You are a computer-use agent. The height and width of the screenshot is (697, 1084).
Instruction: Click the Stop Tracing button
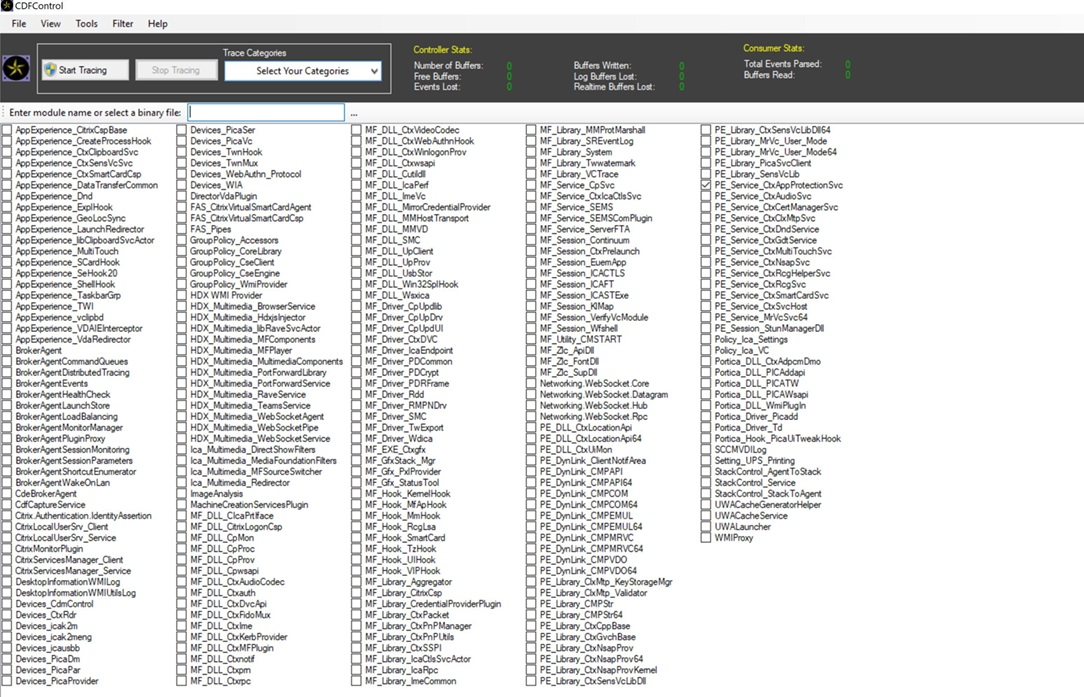click(176, 70)
